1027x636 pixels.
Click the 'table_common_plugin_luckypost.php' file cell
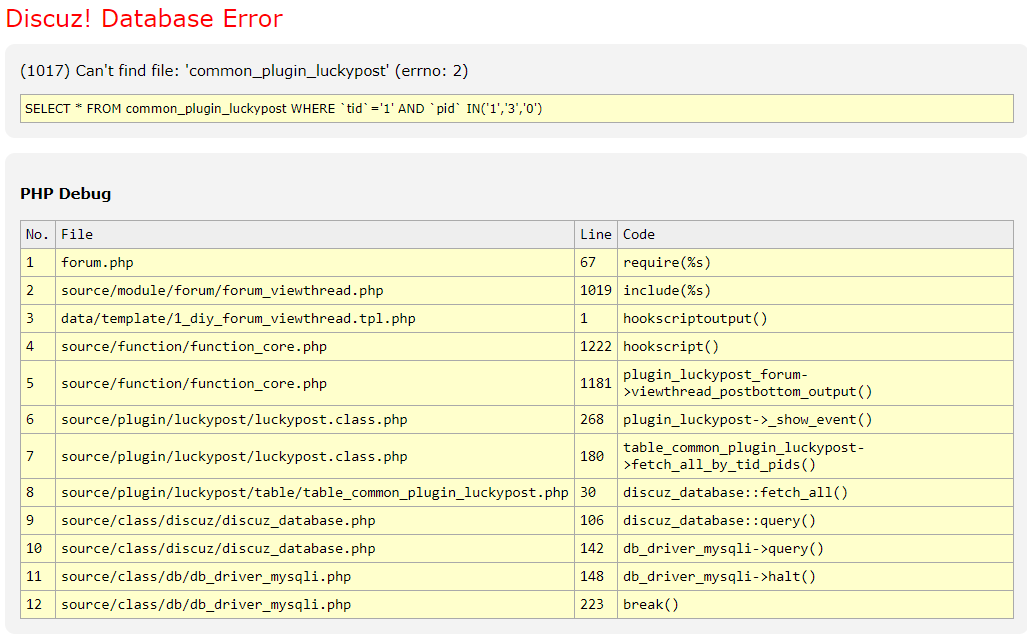tap(315, 493)
